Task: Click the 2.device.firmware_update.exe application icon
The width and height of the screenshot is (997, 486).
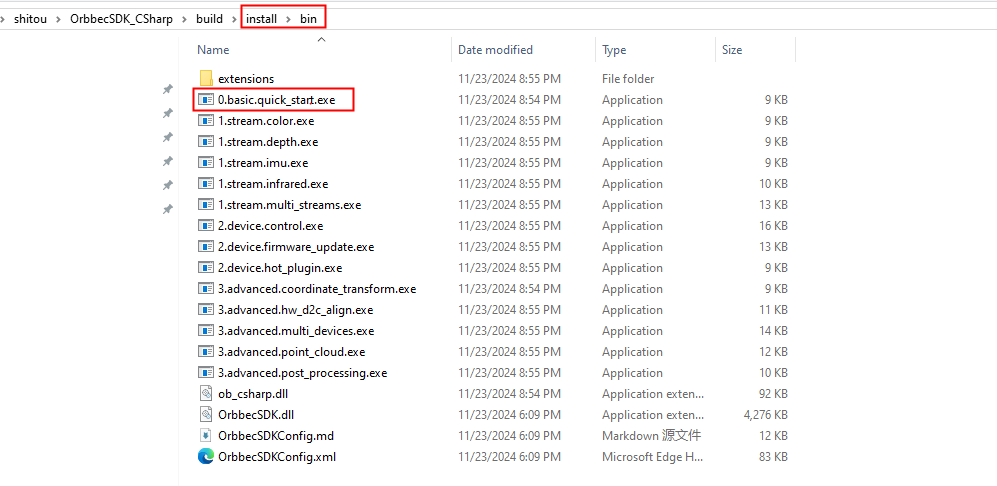Action: tap(205, 246)
